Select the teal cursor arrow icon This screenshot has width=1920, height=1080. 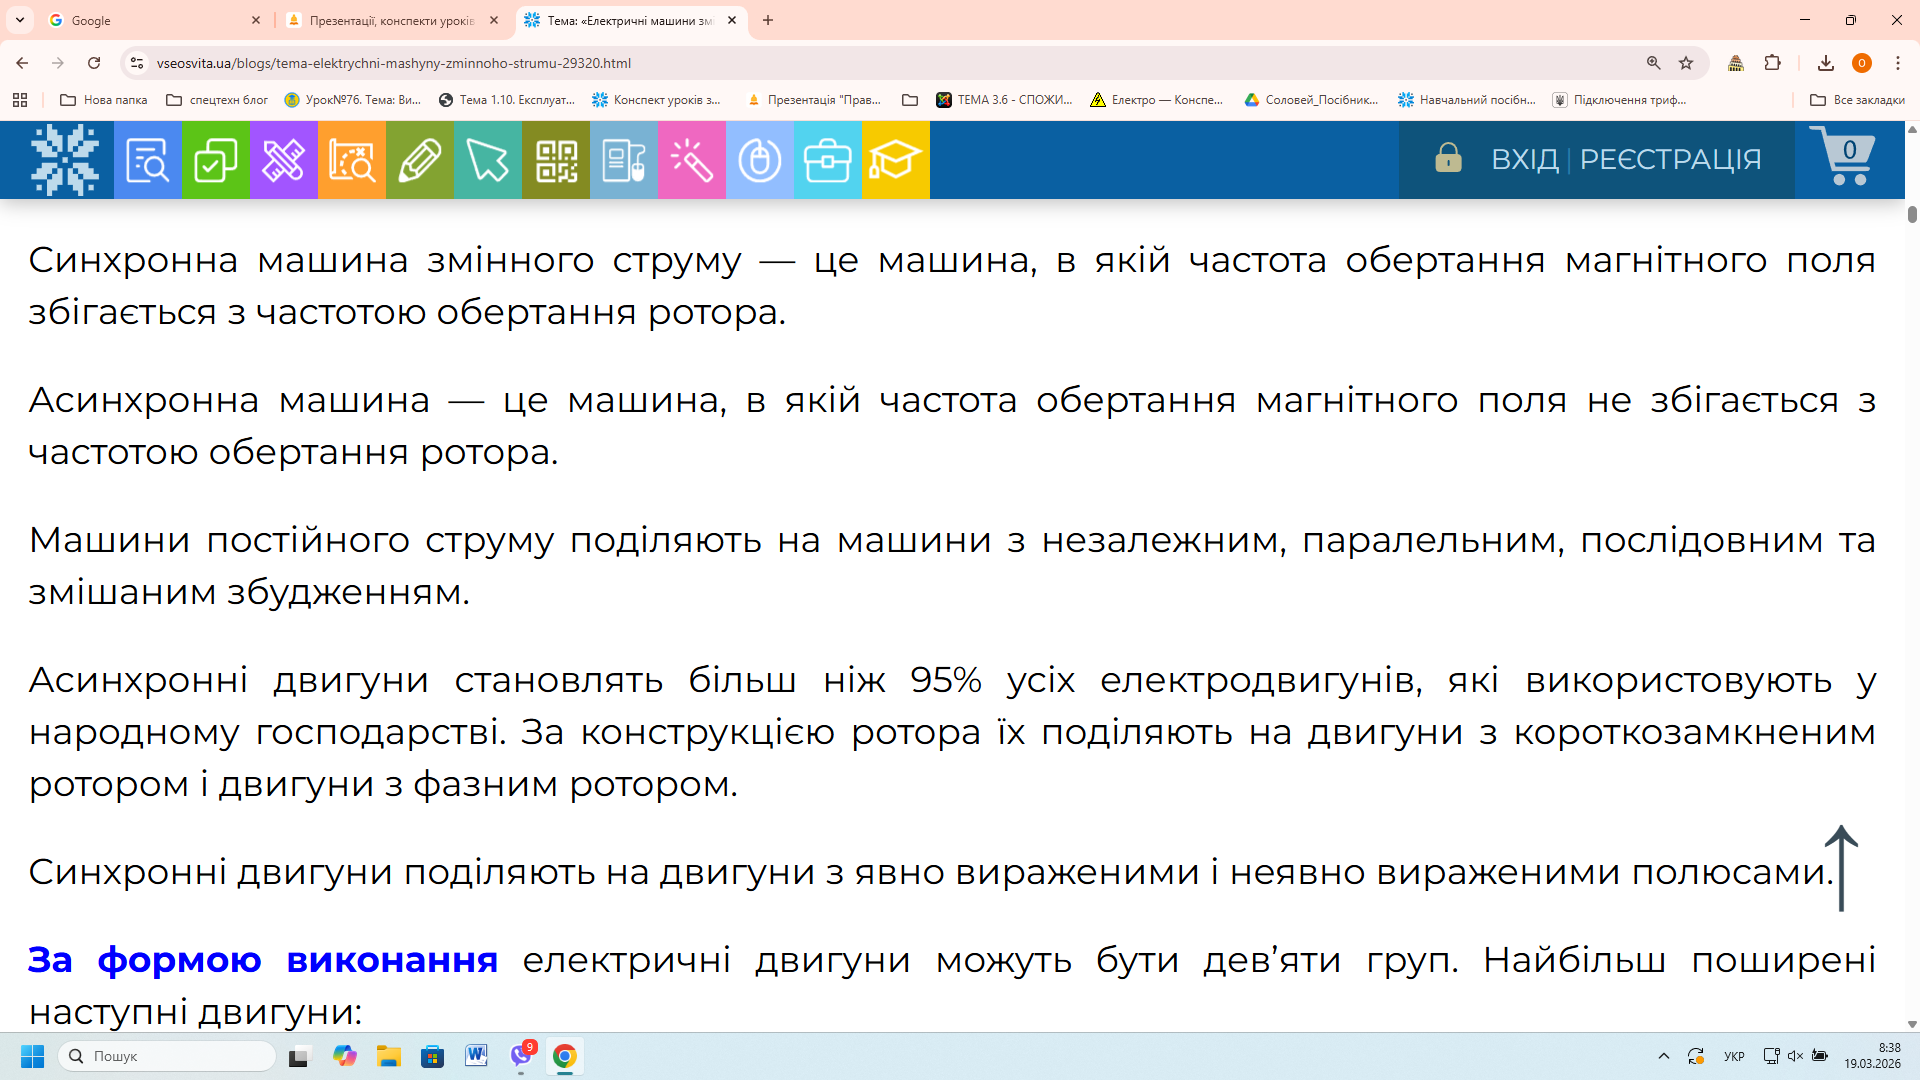487,160
